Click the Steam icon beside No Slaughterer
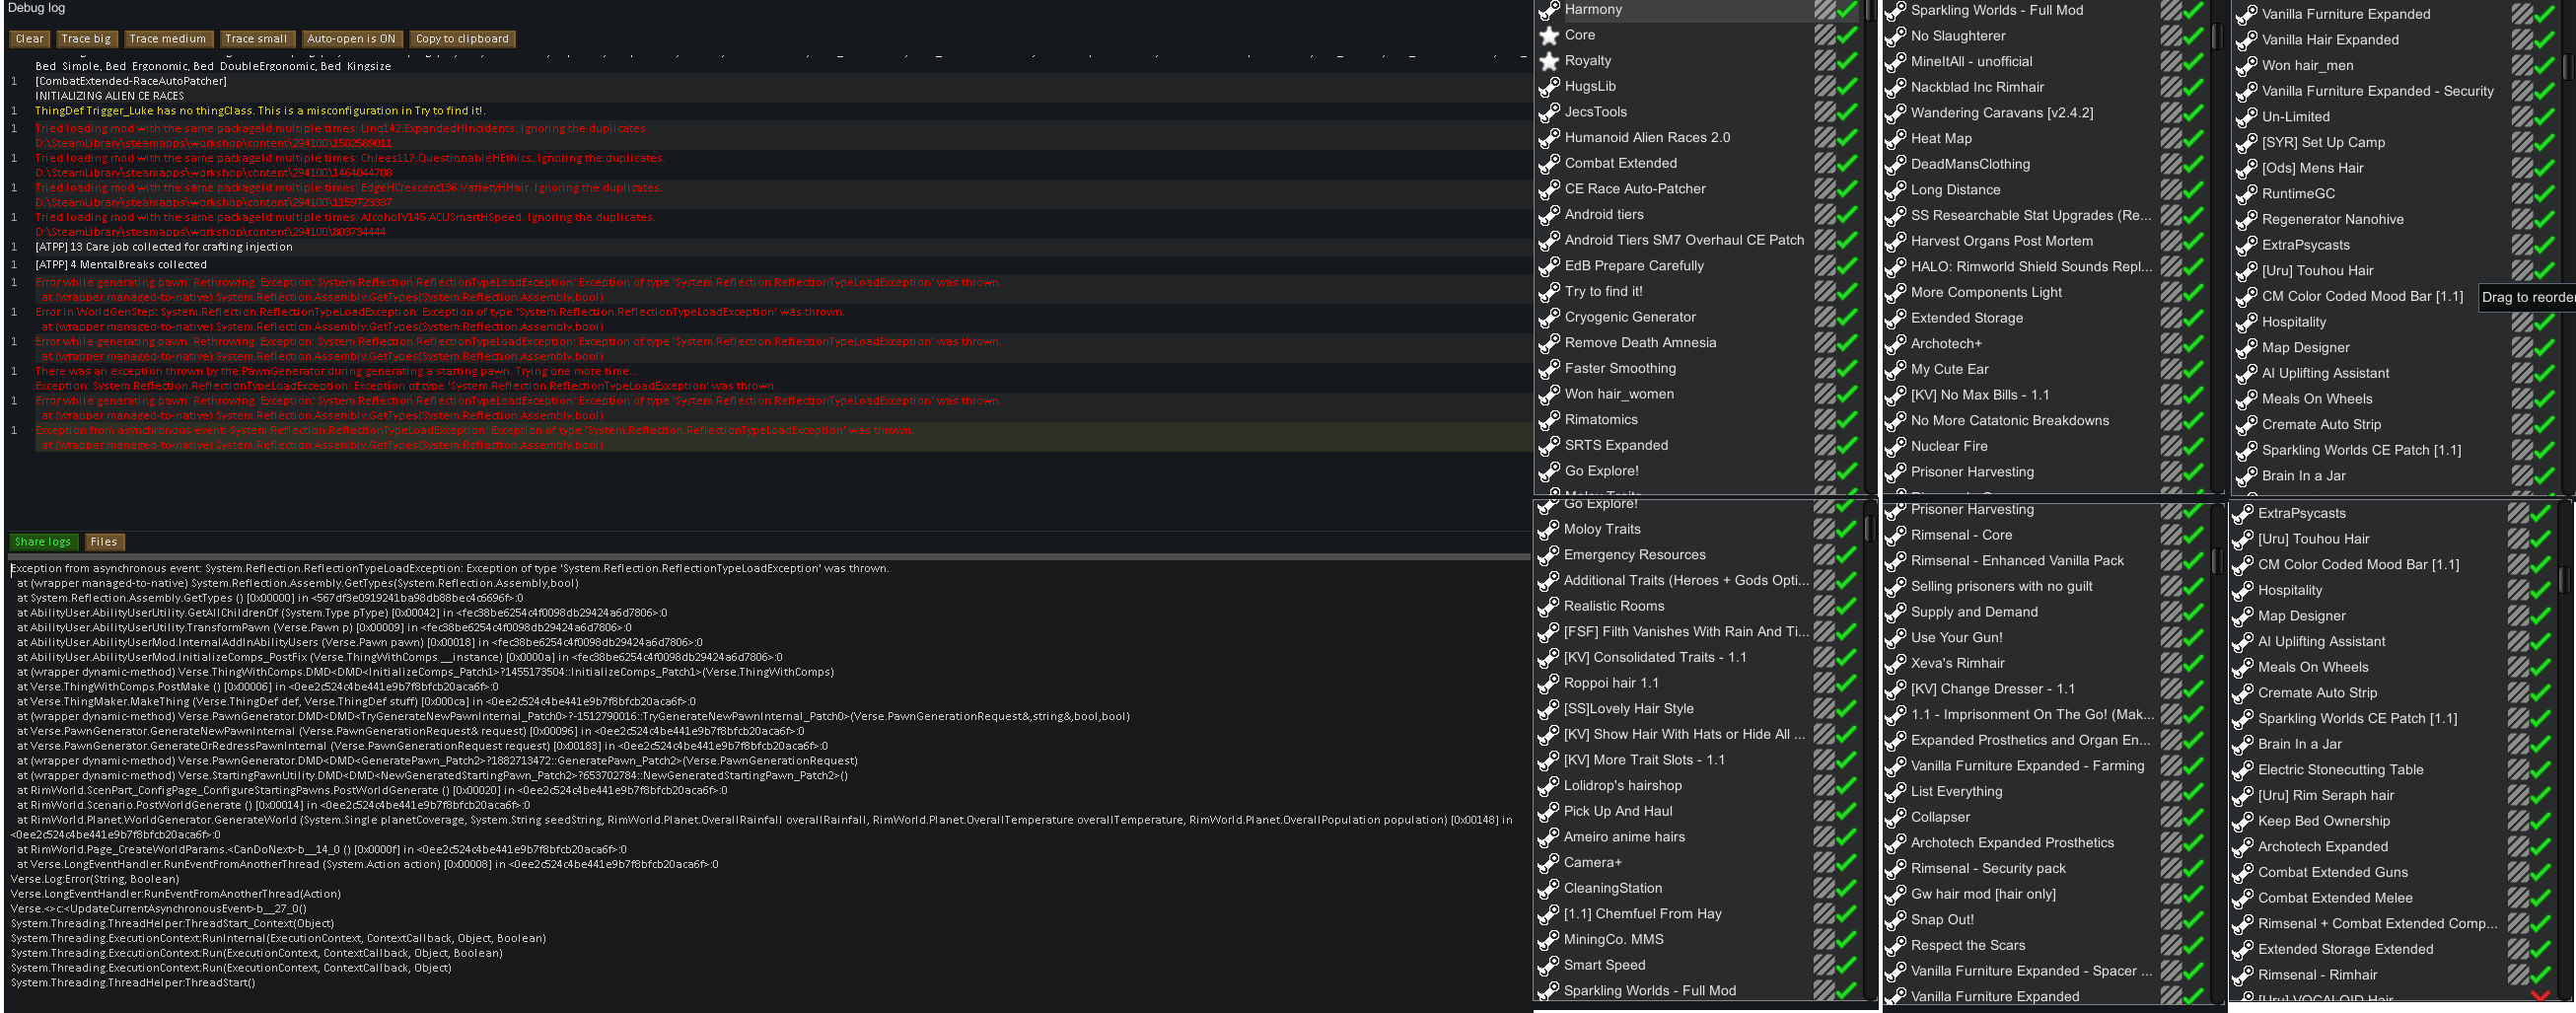Screen dimensions: 2576x1013 tap(1895, 37)
